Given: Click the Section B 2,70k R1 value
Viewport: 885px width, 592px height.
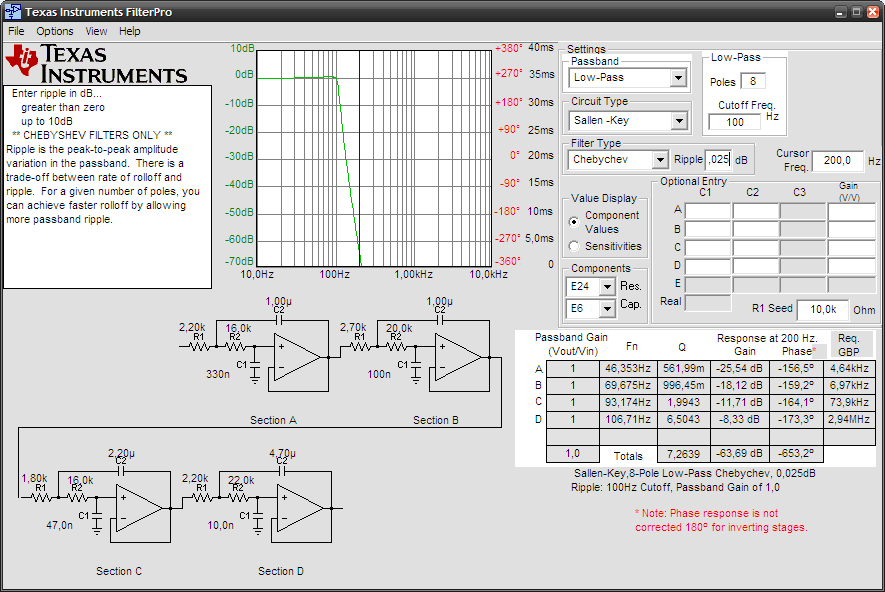Looking at the screenshot, I should click(x=353, y=327).
